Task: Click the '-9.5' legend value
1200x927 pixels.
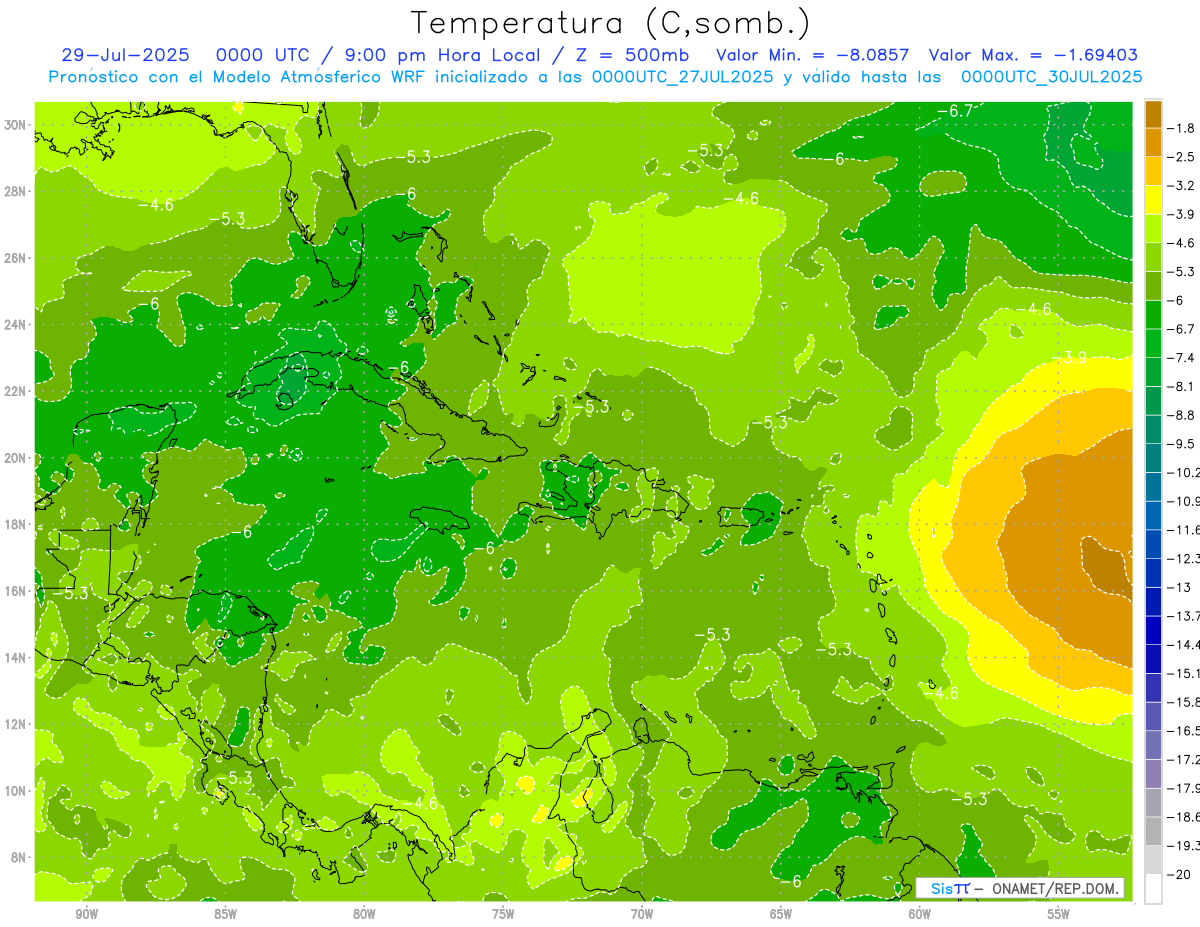Action: [x=1181, y=444]
